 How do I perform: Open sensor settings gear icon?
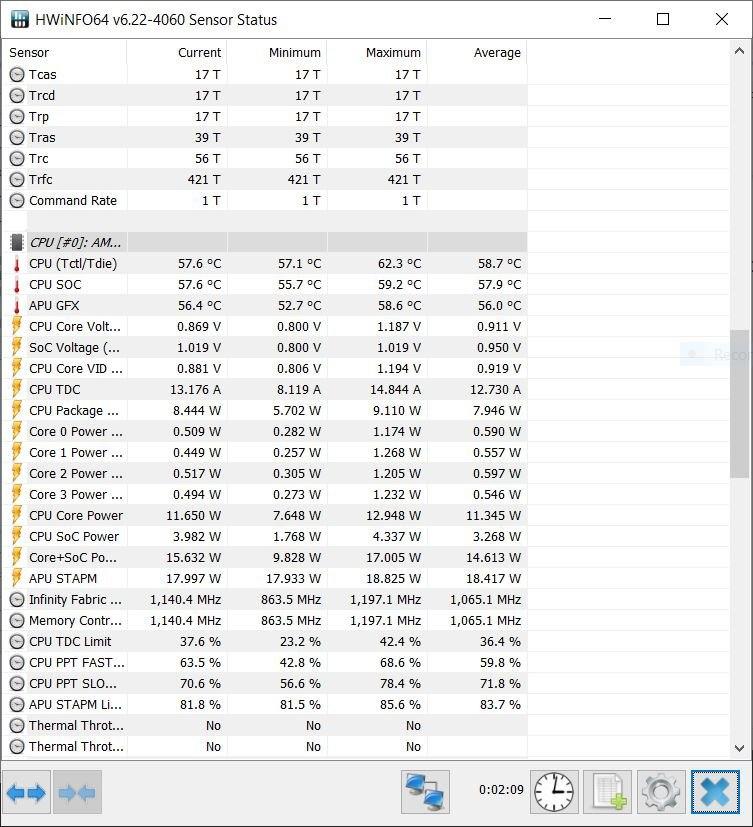point(661,793)
